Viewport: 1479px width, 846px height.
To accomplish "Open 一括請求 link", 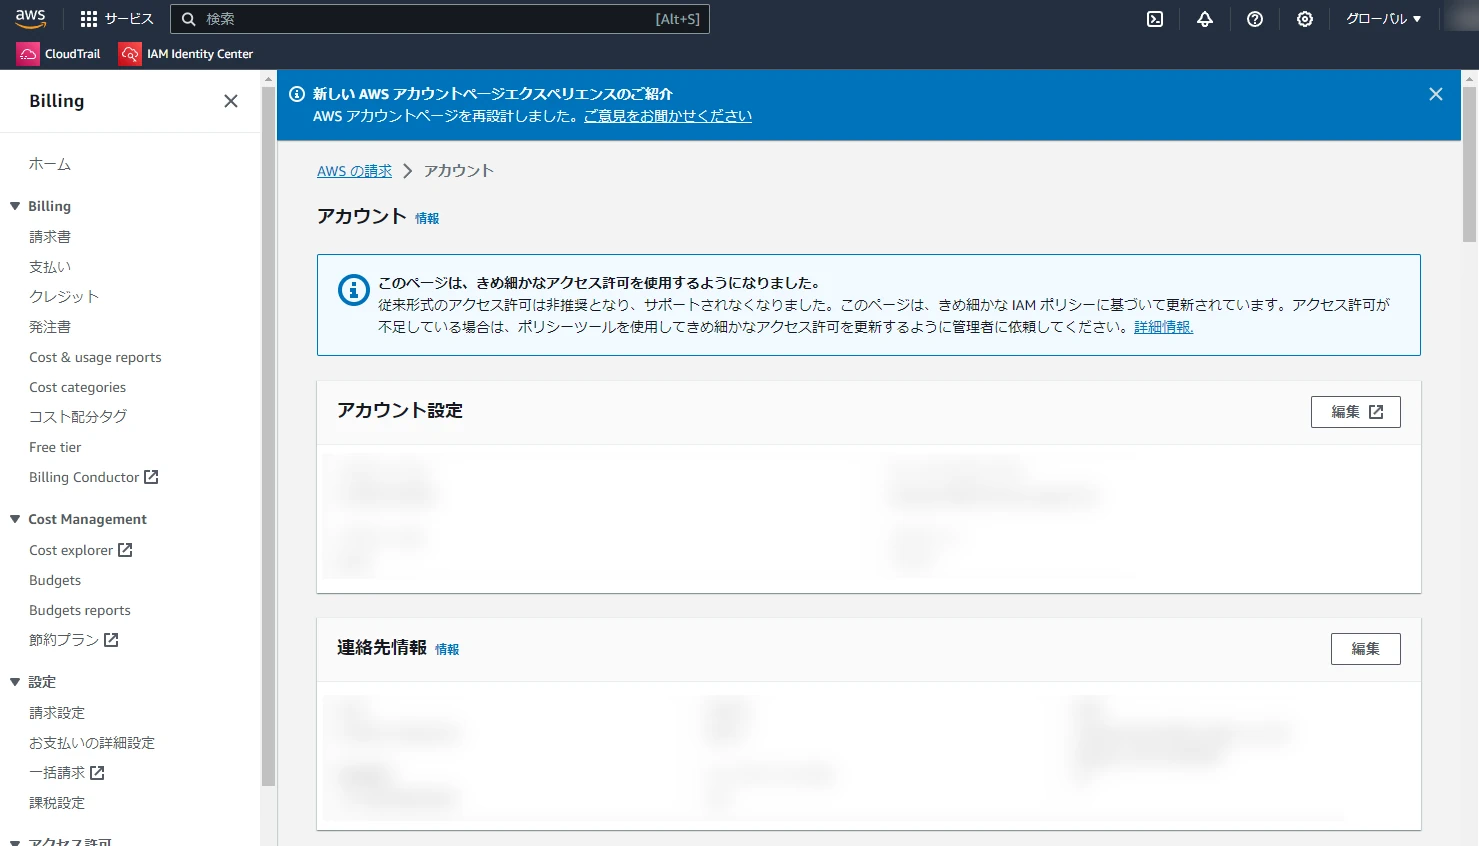I will point(57,773).
